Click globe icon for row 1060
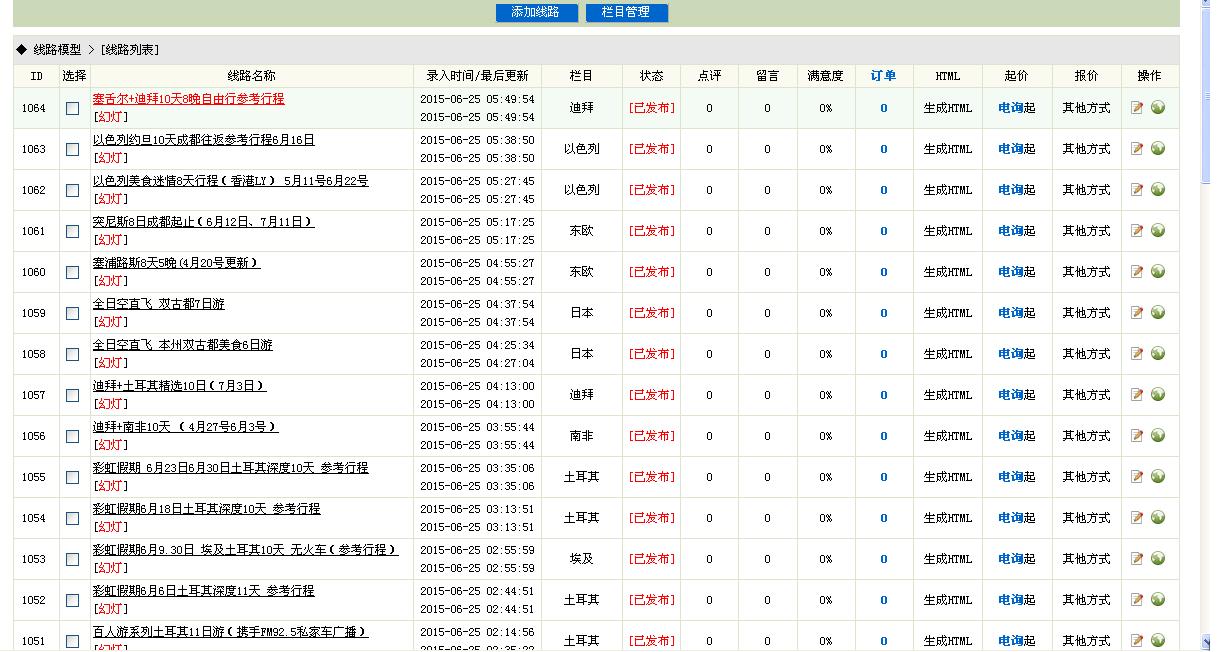 (x=1158, y=271)
